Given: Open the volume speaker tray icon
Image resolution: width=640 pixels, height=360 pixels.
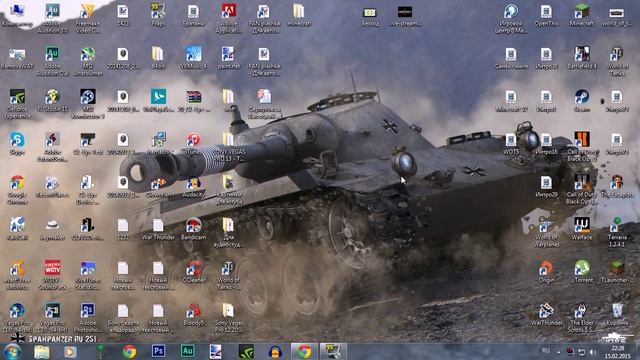Looking at the screenshot, I should point(593,352).
